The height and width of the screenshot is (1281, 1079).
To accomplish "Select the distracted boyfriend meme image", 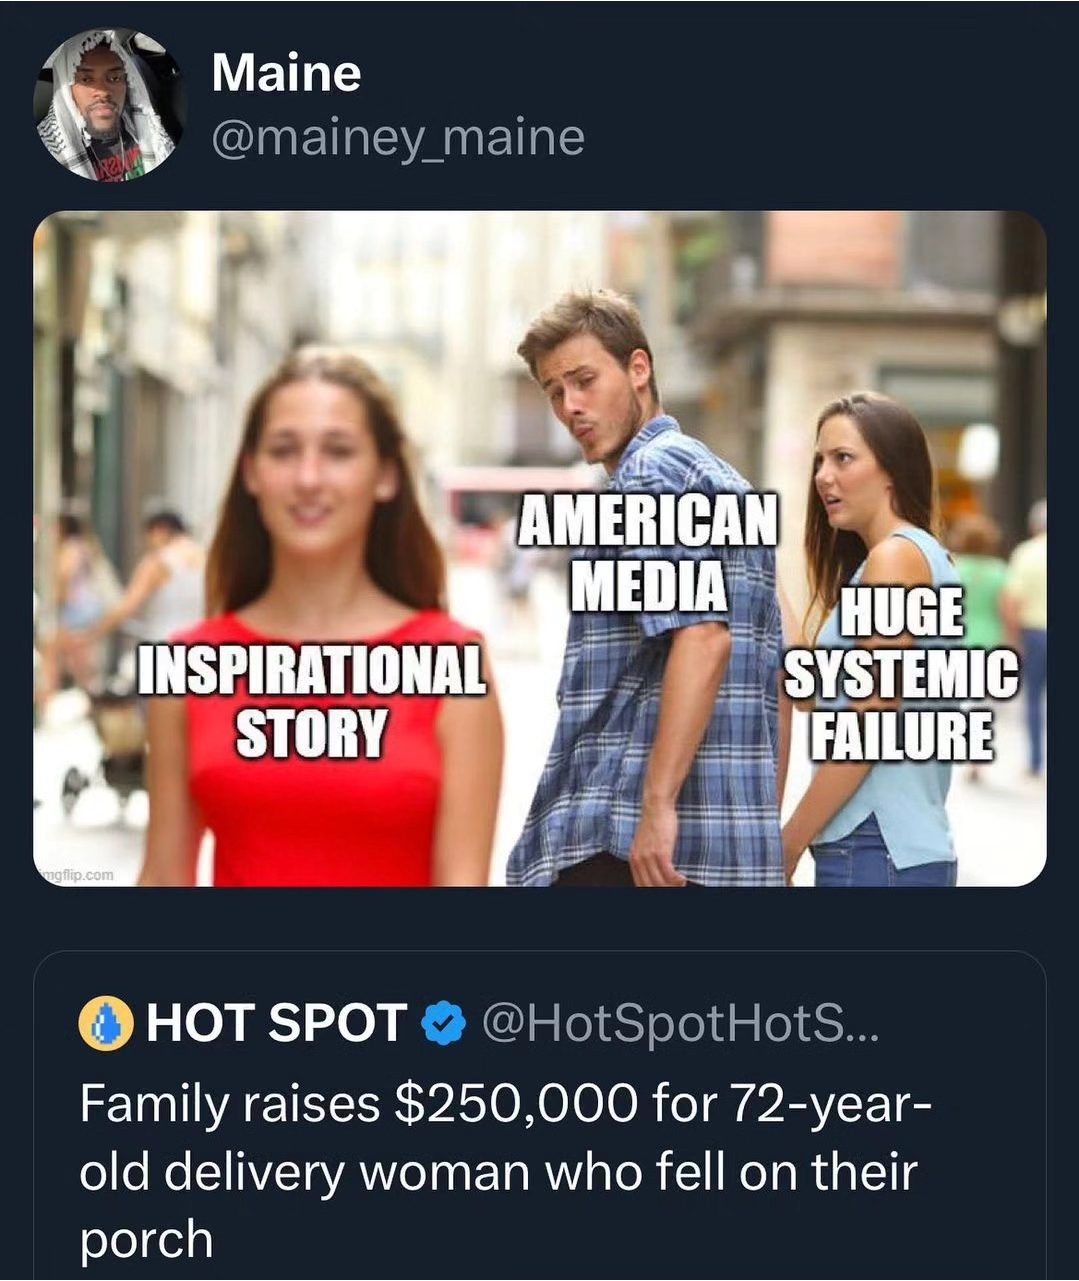I will tap(540, 550).
